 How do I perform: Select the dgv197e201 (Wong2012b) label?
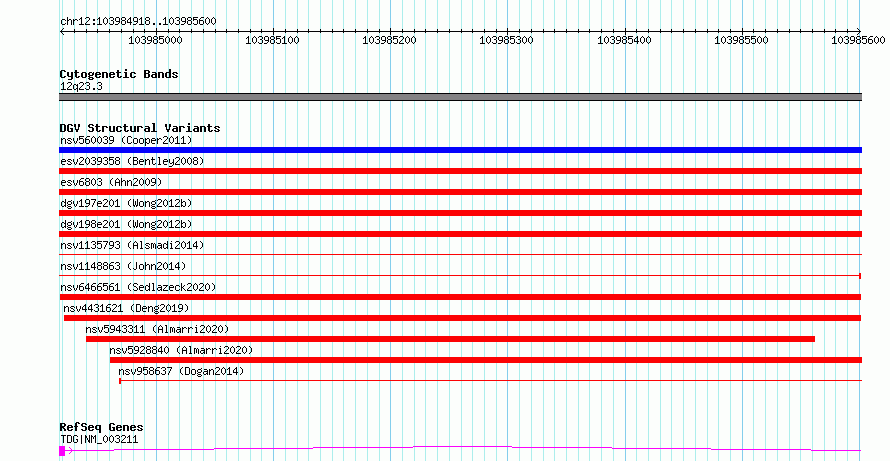pos(126,203)
